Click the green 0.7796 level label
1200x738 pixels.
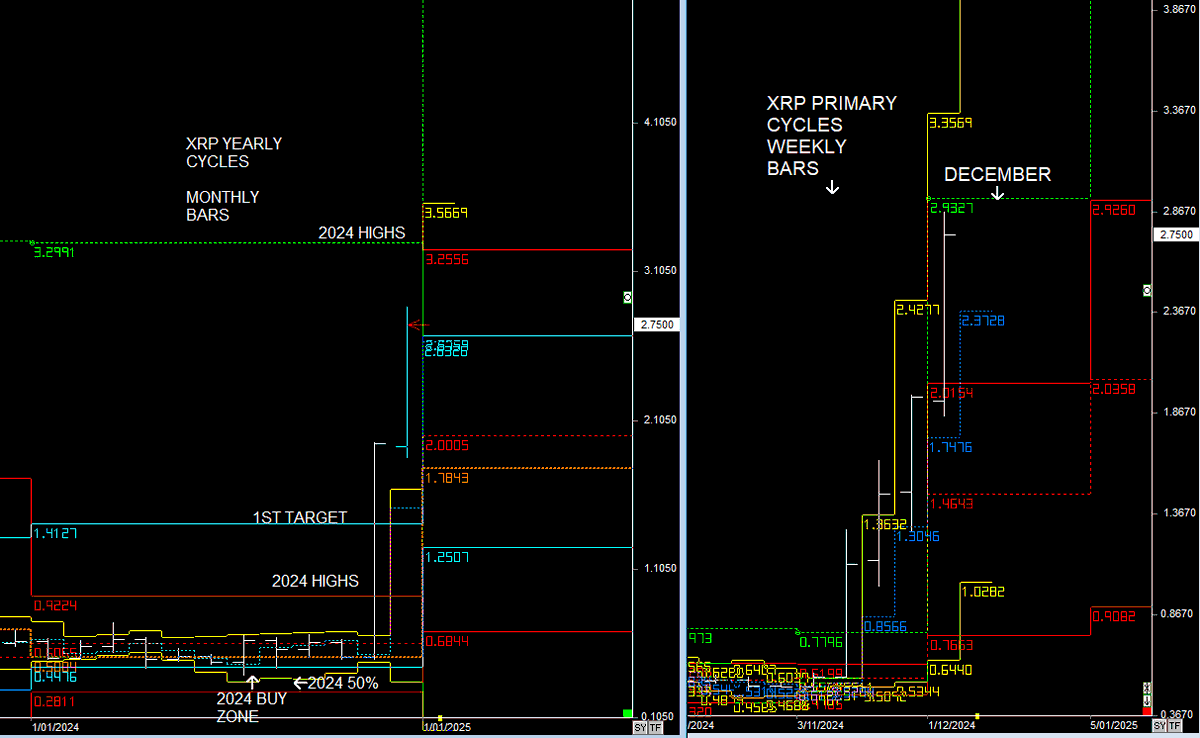click(821, 642)
